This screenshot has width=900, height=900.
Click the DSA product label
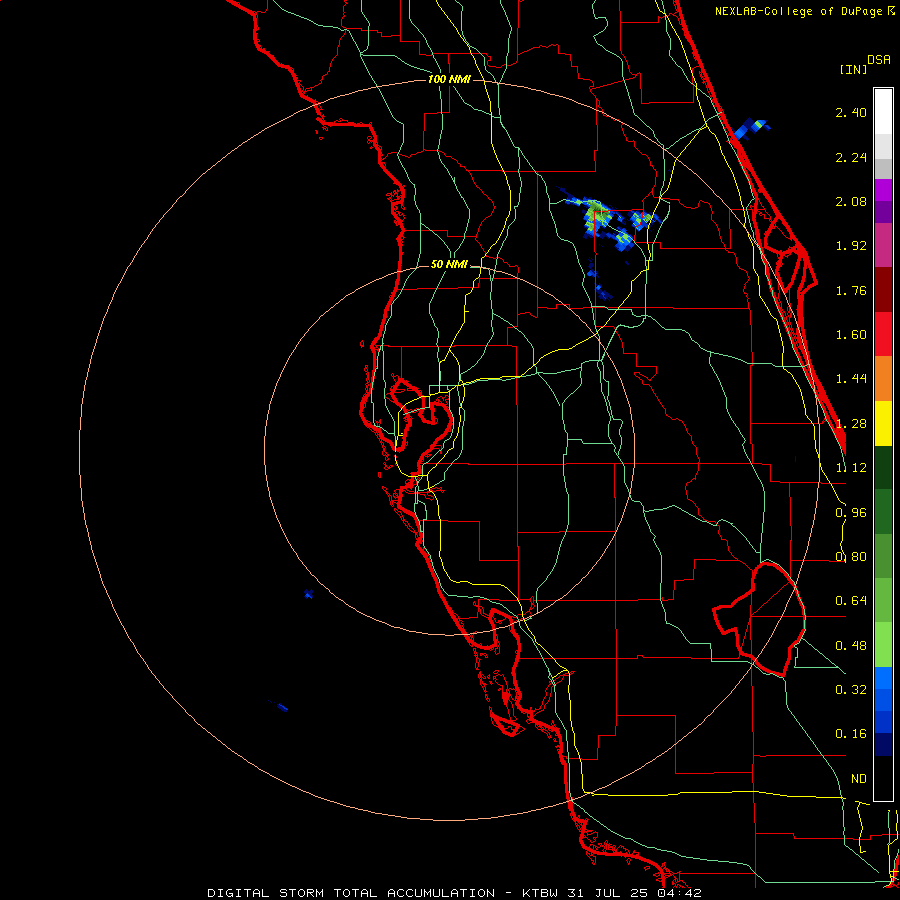[879, 60]
